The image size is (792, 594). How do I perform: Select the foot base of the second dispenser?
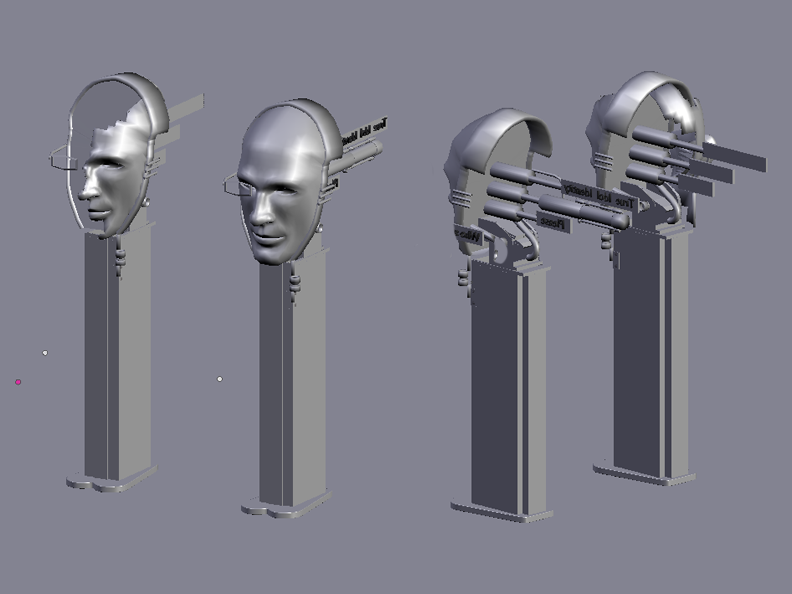286,504
